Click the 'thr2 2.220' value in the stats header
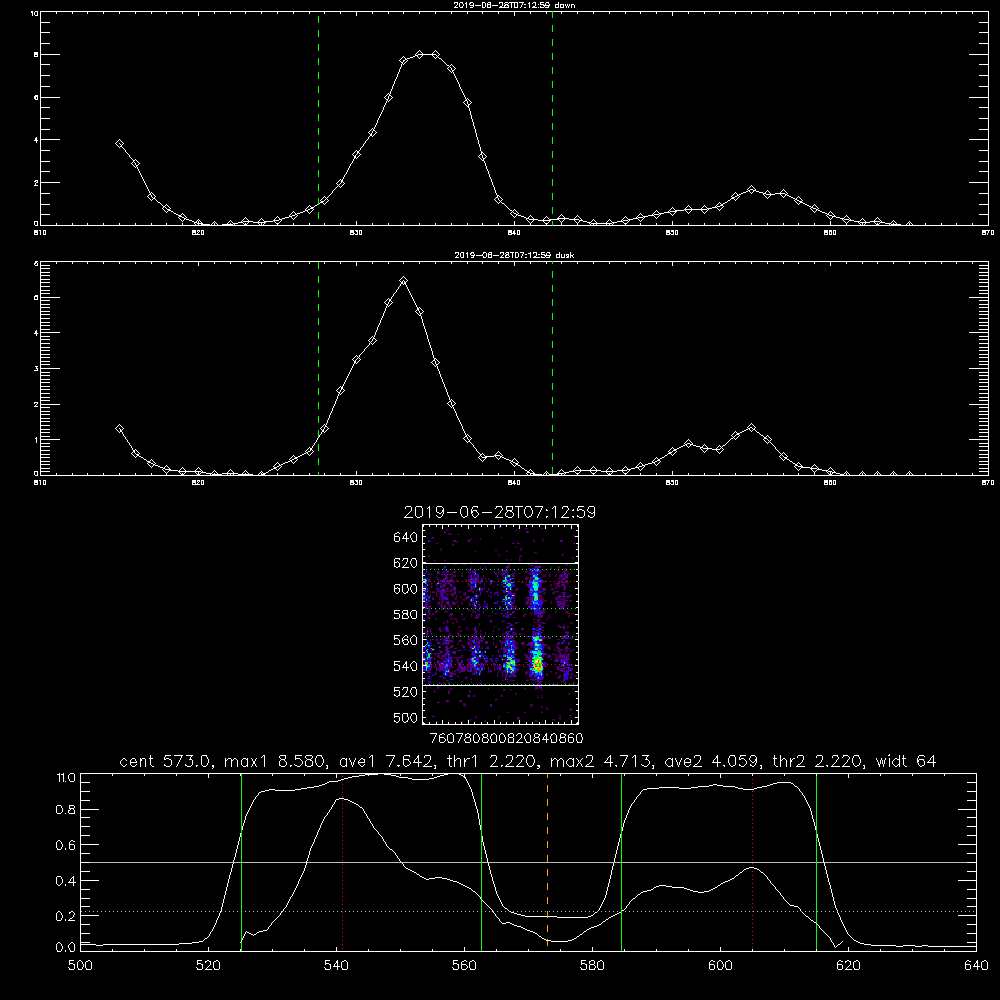 (x=818, y=761)
